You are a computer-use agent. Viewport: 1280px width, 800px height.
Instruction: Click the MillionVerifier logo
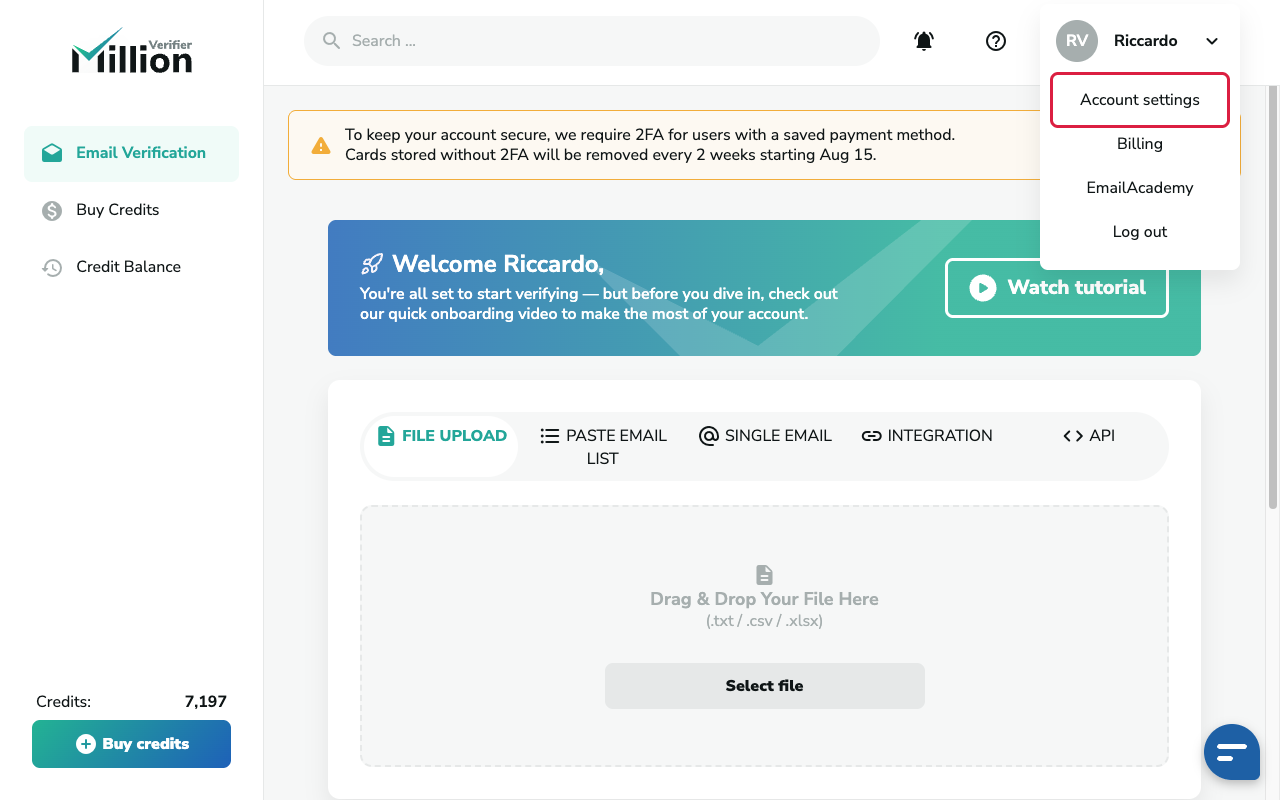click(132, 51)
